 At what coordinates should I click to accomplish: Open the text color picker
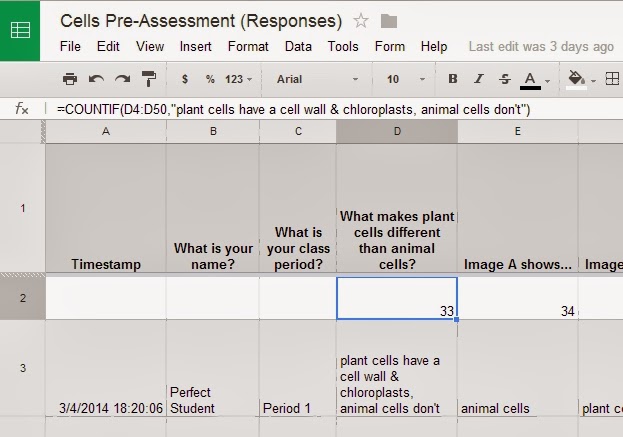[x=535, y=80]
